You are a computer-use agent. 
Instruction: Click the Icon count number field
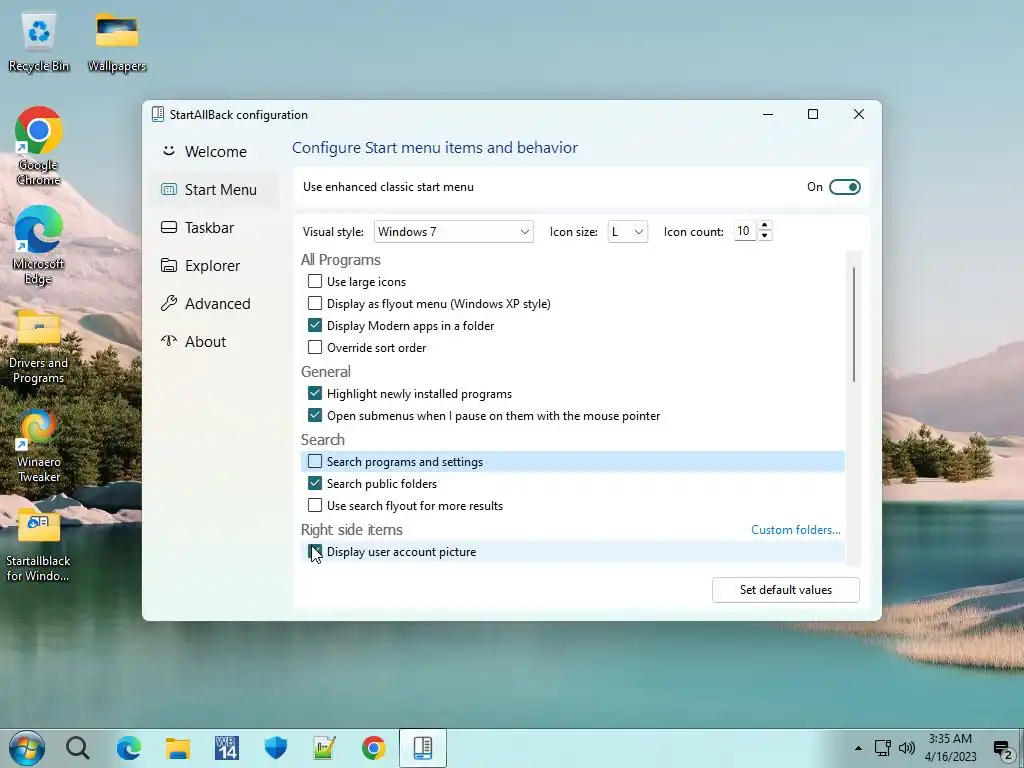pyautogui.click(x=745, y=231)
